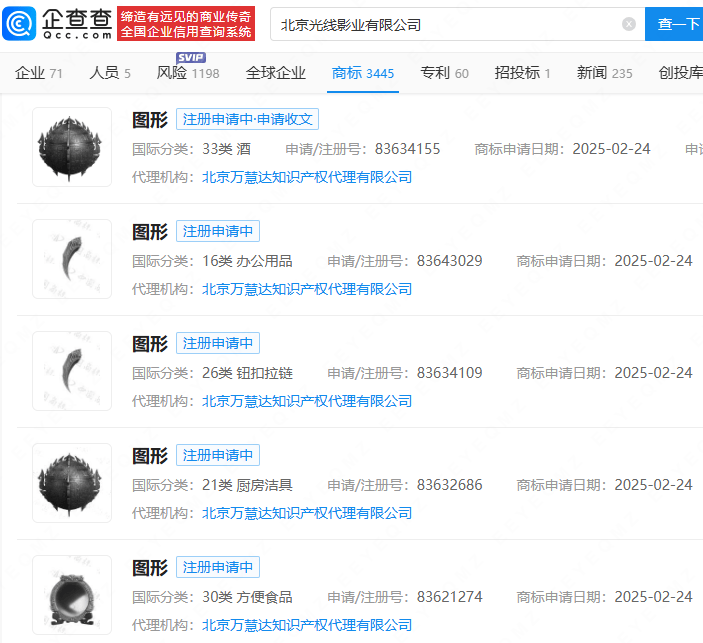Click the 33类 酒 classification text

click(226, 149)
